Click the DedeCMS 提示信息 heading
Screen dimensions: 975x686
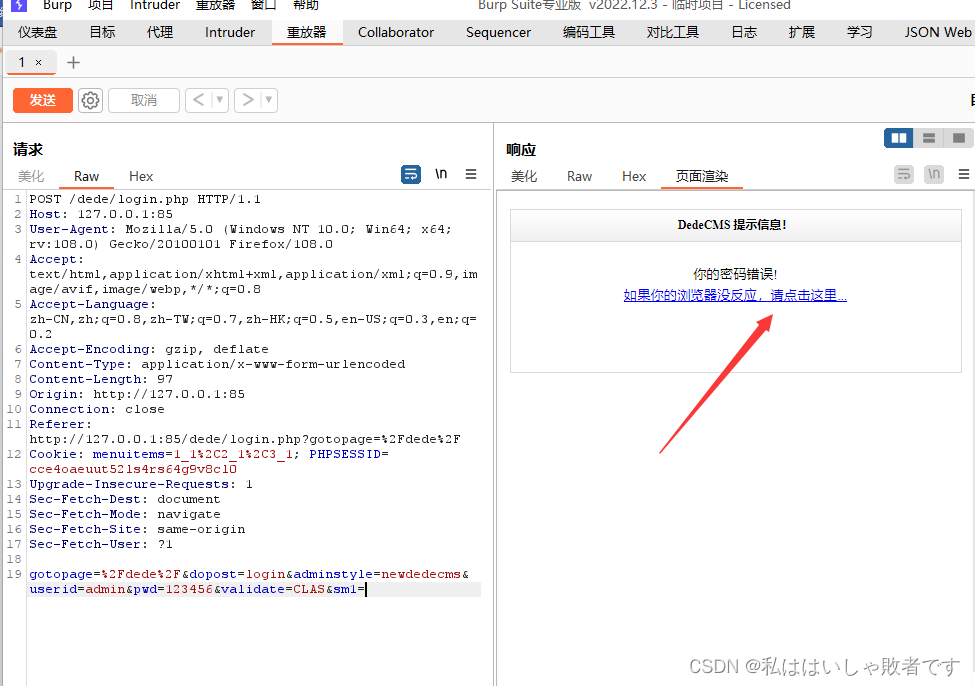point(732,225)
